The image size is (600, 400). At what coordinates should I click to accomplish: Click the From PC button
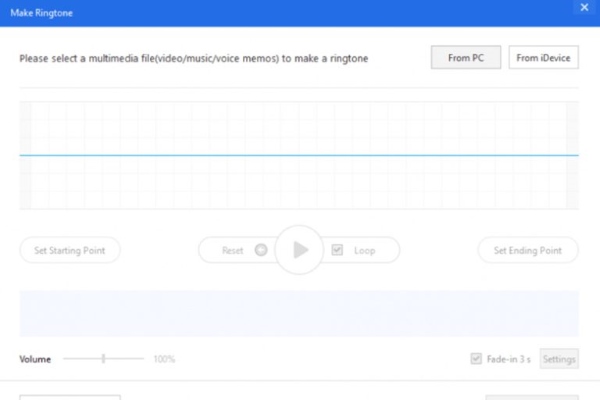(x=466, y=58)
